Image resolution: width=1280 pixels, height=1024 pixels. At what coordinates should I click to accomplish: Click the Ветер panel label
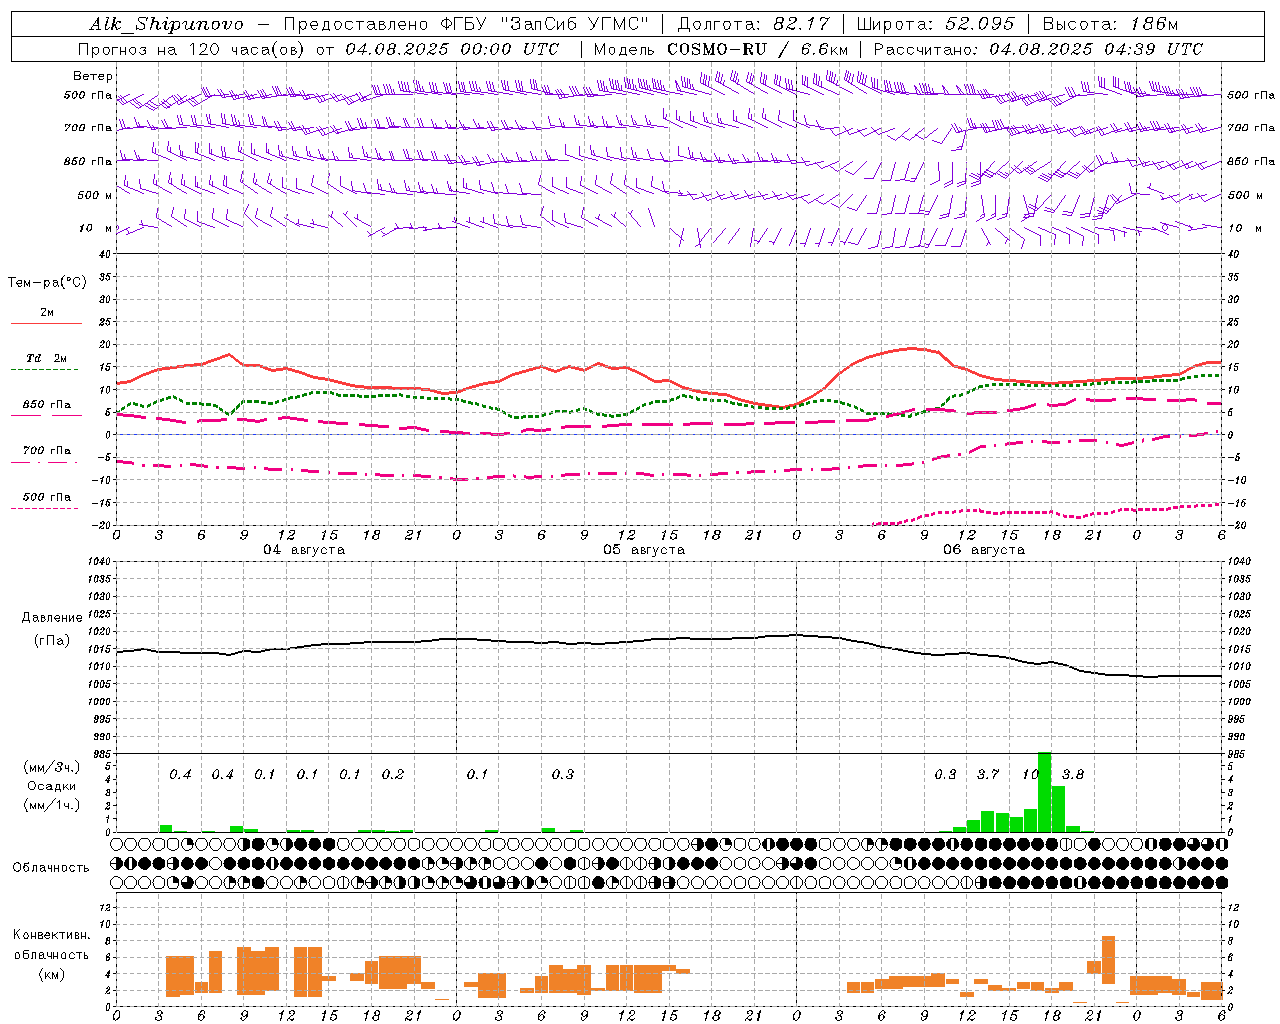click(93, 76)
